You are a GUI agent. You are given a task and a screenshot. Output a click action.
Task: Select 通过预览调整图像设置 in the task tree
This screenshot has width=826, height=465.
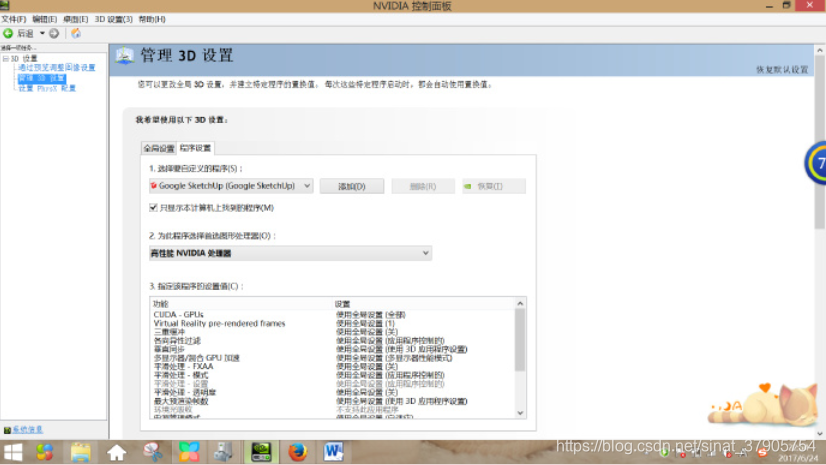tap(57, 68)
